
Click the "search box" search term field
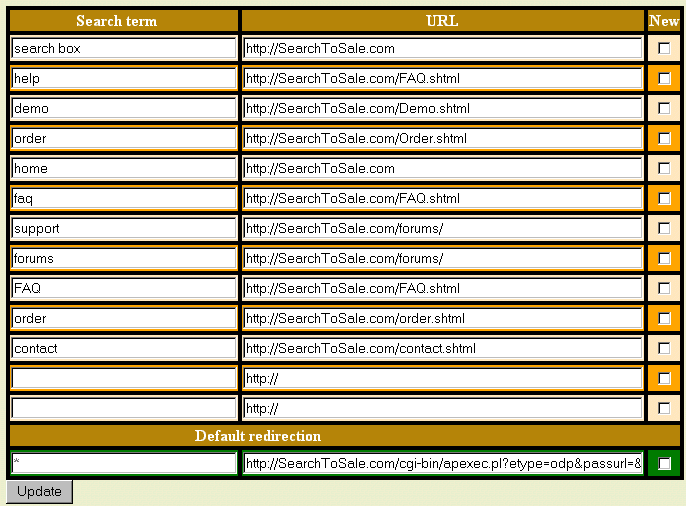click(x=124, y=48)
